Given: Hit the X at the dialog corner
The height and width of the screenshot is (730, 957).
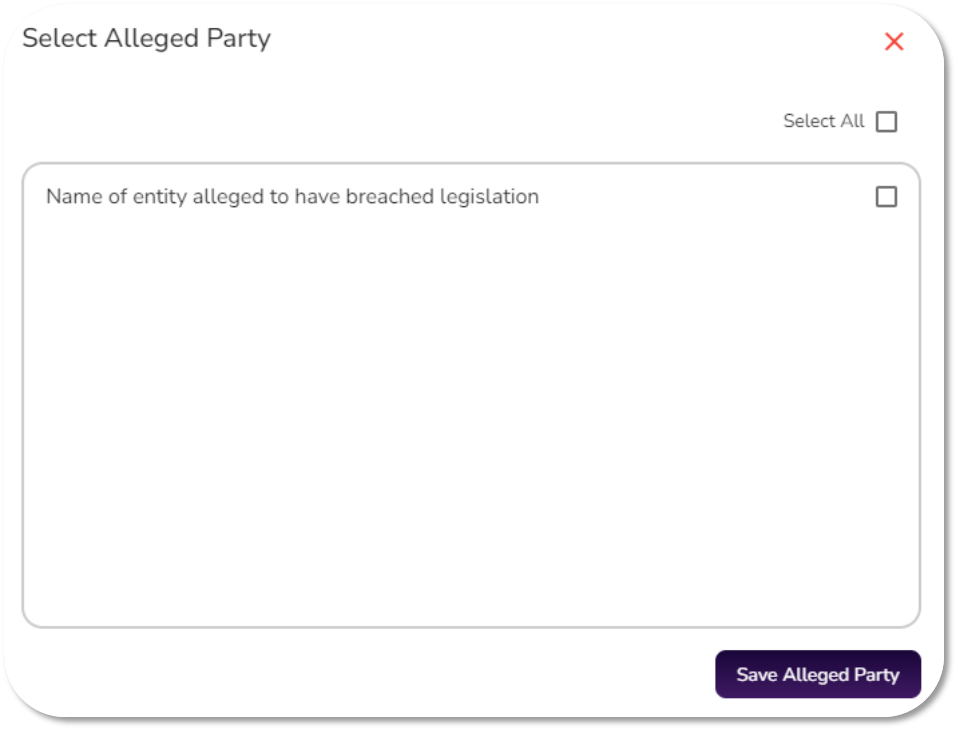Looking at the screenshot, I should pyautogui.click(x=894, y=42).
